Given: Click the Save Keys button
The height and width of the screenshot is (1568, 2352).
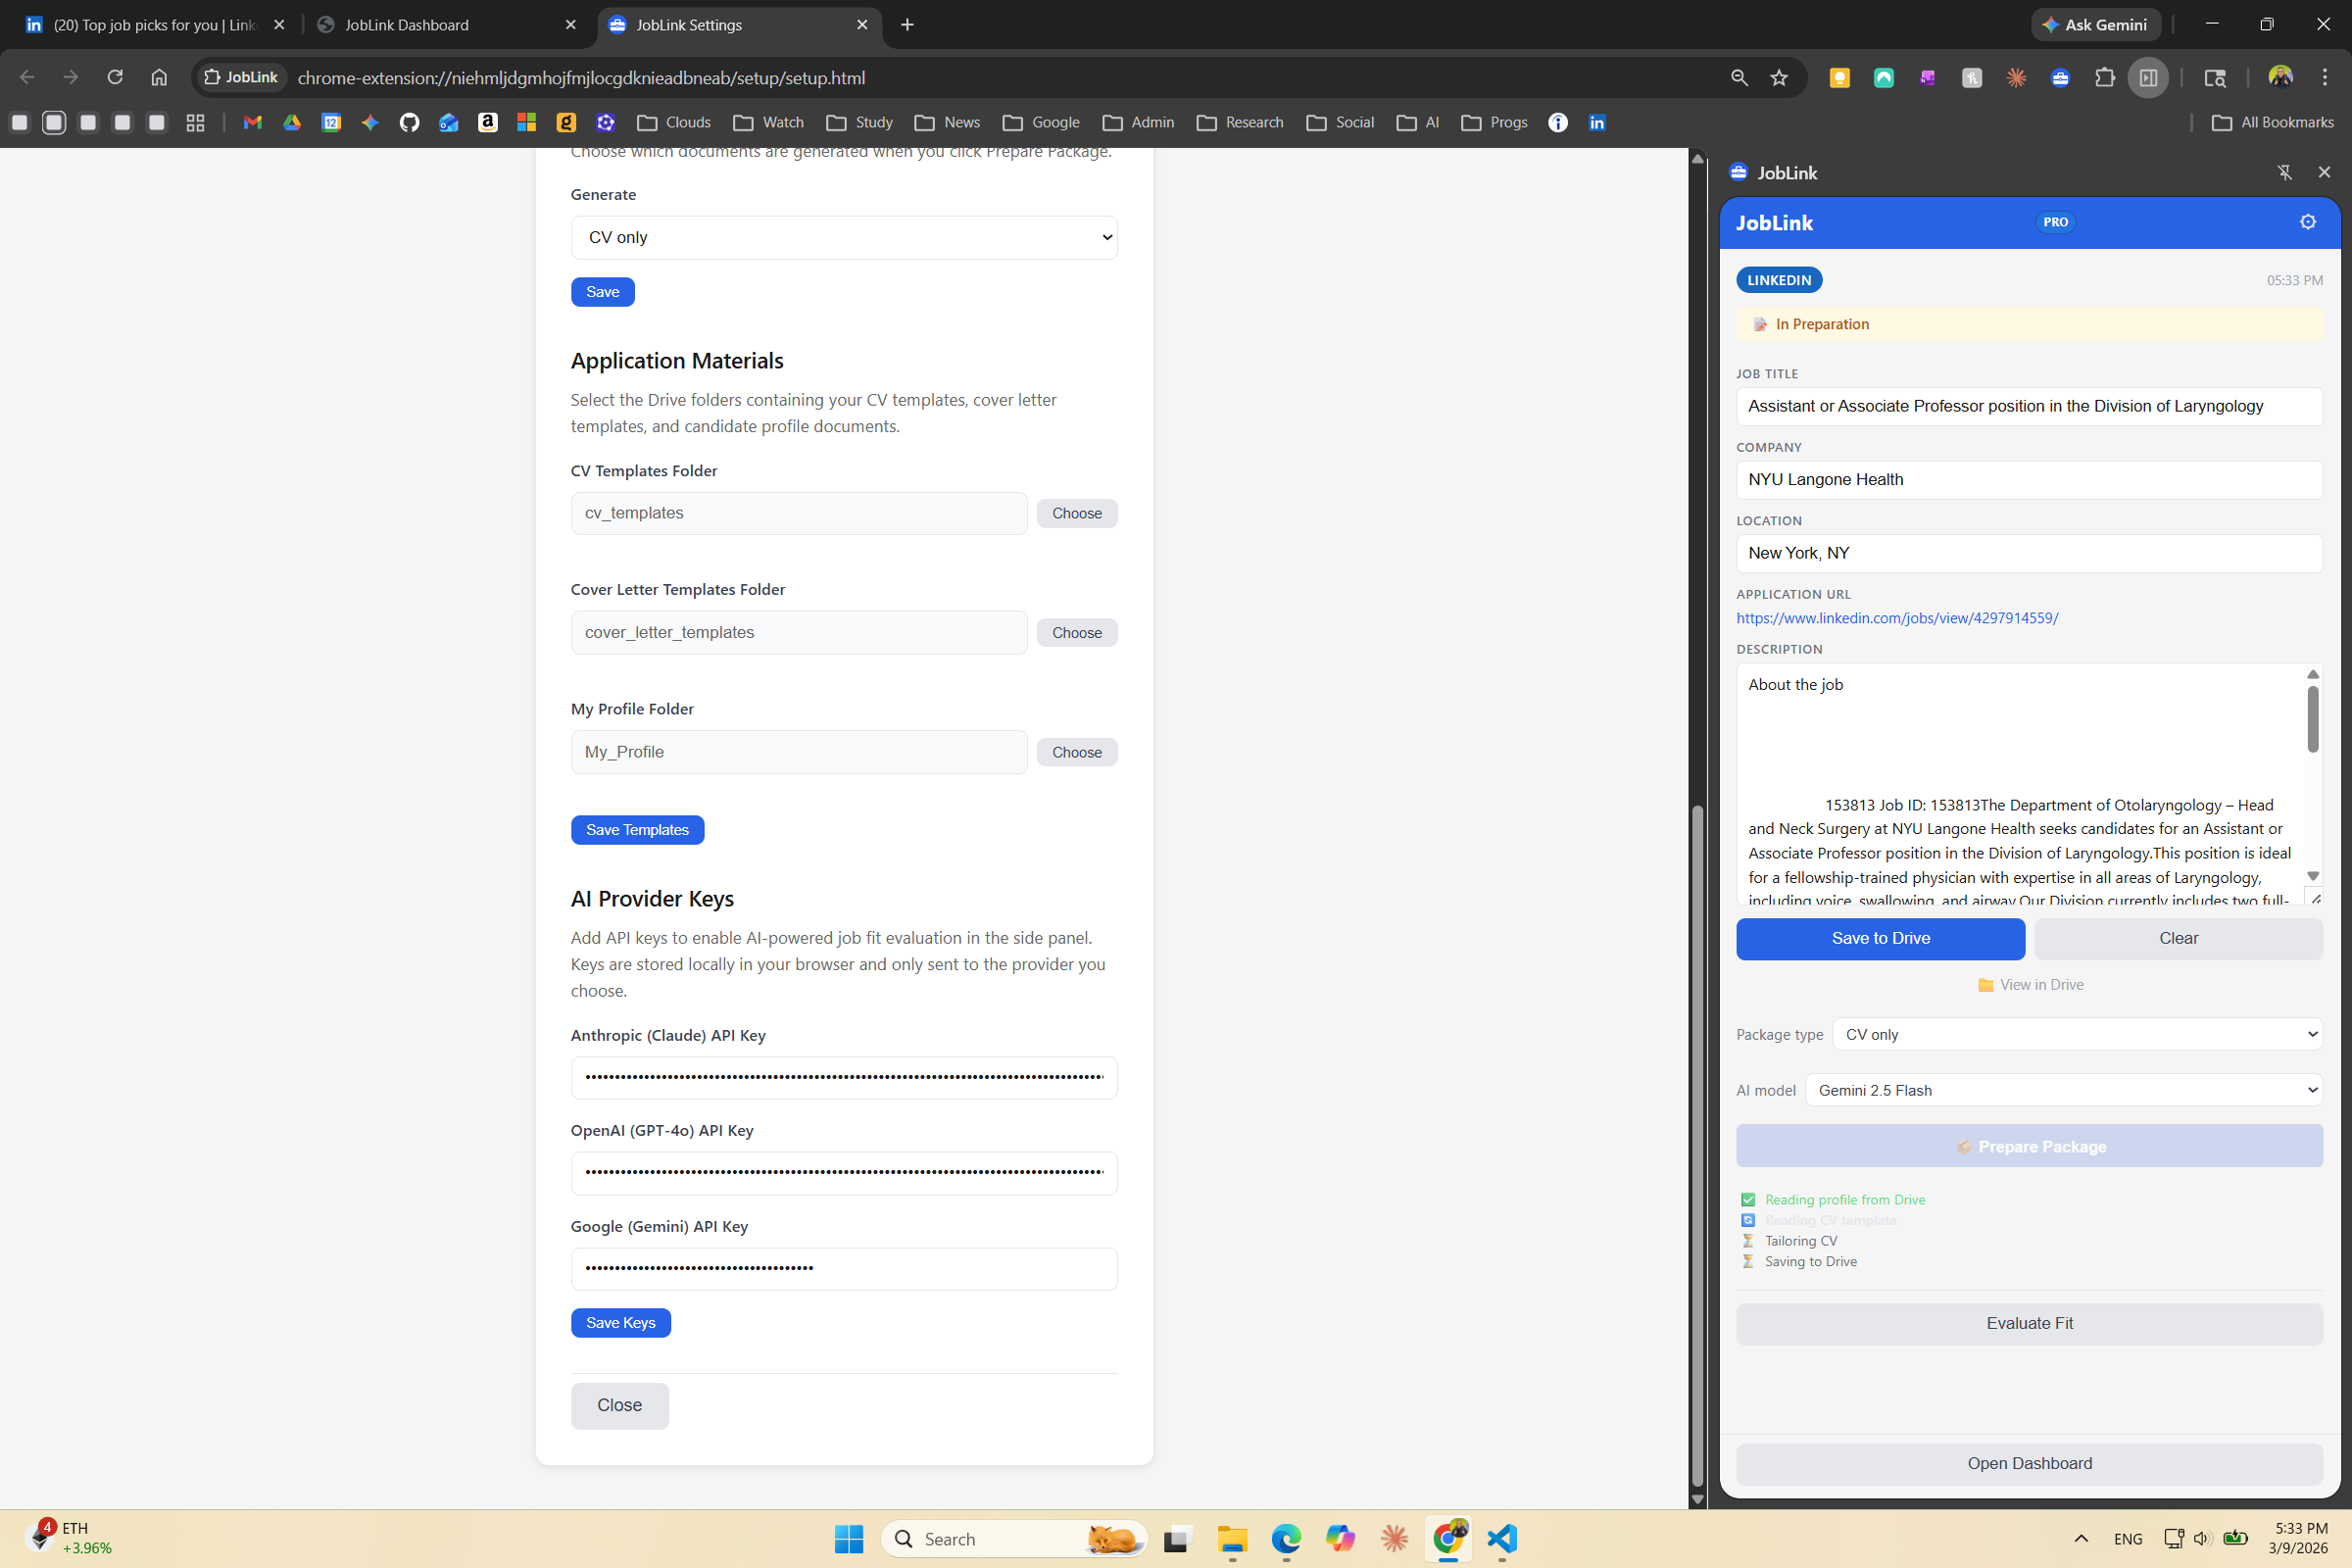Looking at the screenshot, I should tap(620, 1323).
